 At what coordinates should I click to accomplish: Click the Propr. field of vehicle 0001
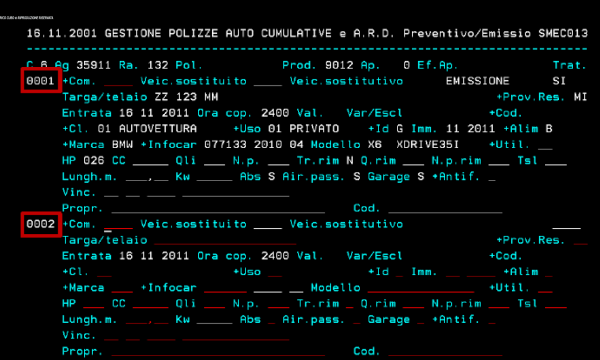(218, 208)
